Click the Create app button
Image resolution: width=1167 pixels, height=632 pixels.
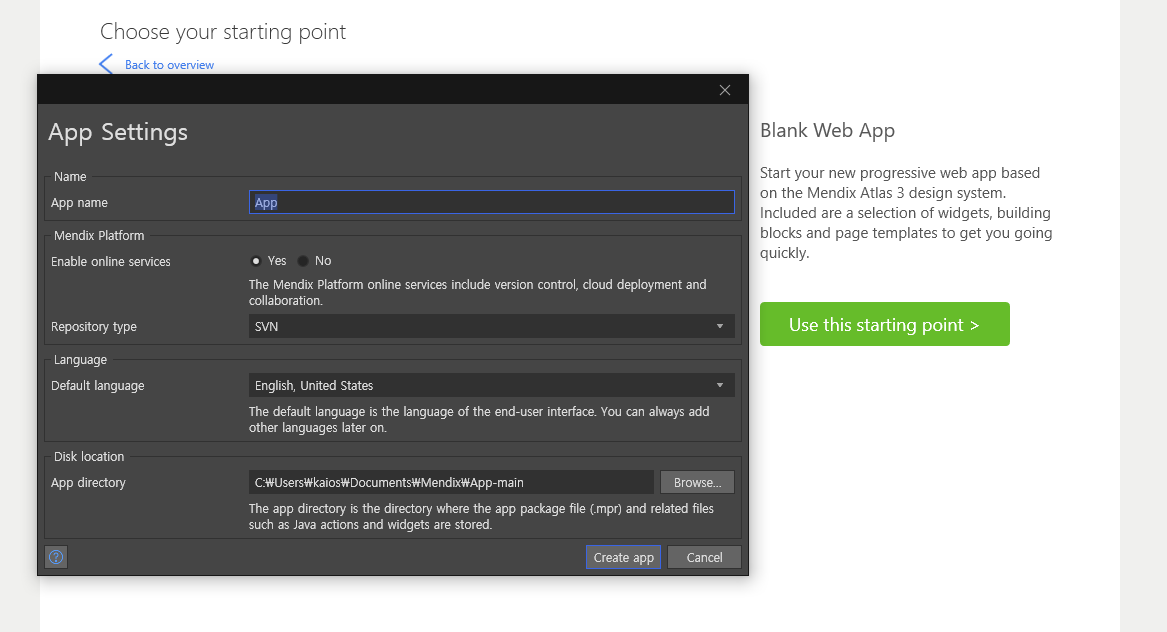(x=624, y=558)
